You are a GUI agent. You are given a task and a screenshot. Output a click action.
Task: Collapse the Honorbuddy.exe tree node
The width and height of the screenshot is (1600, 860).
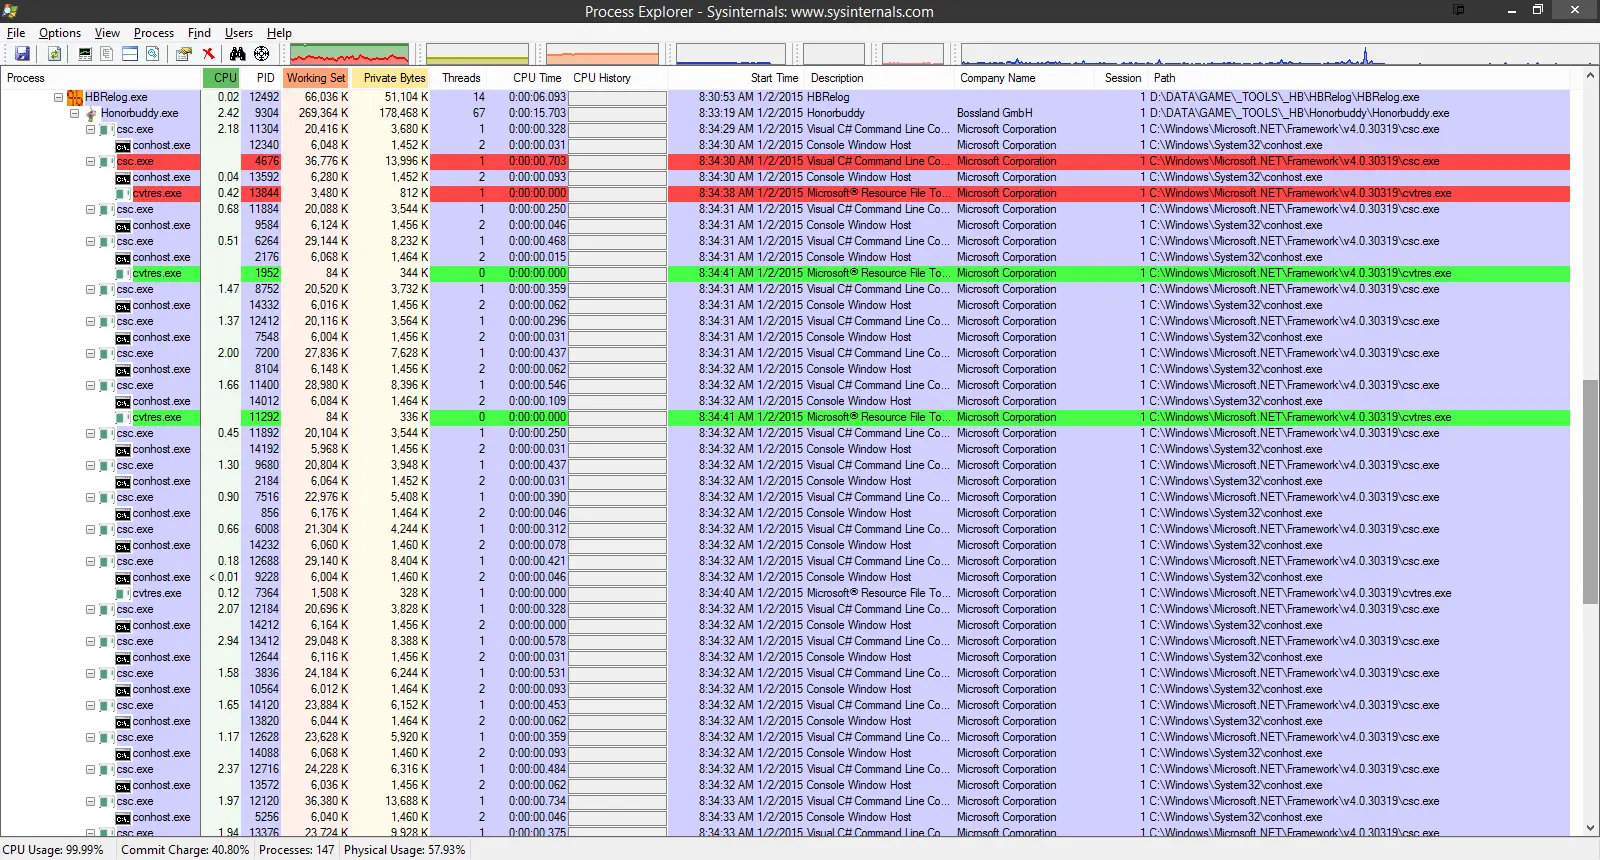click(74, 113)
